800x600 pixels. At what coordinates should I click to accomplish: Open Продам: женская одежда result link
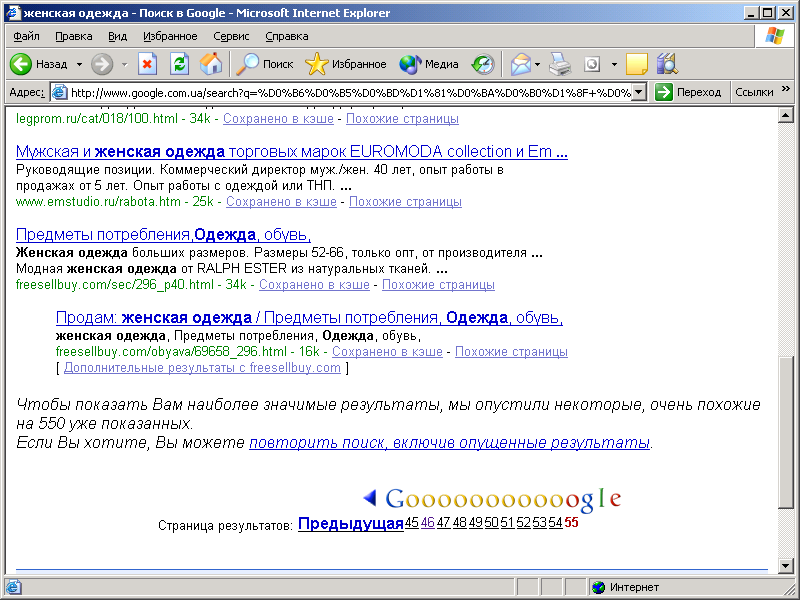click(309, 317)
